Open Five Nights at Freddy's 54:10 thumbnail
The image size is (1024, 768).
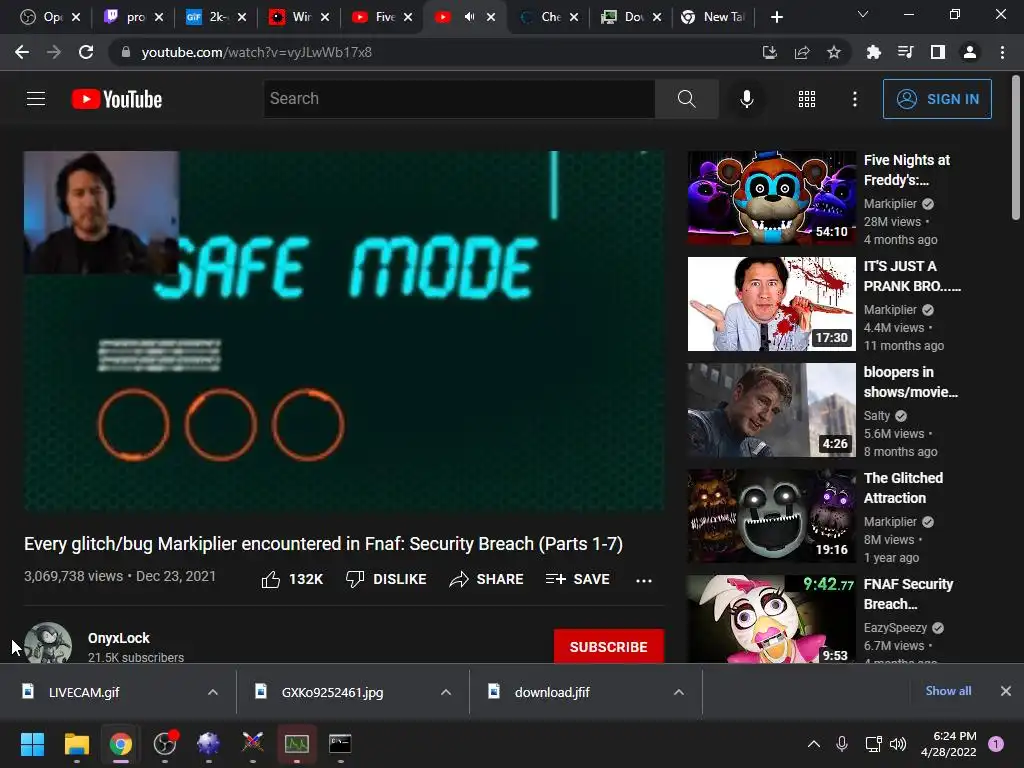(x=771, y=198)
